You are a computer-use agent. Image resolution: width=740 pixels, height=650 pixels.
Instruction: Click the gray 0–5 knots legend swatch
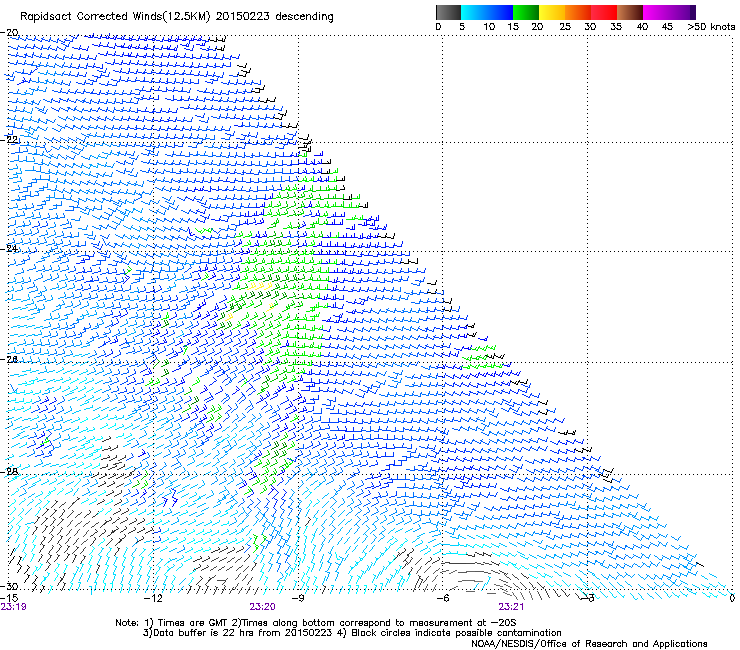click(x=448, y=13)
